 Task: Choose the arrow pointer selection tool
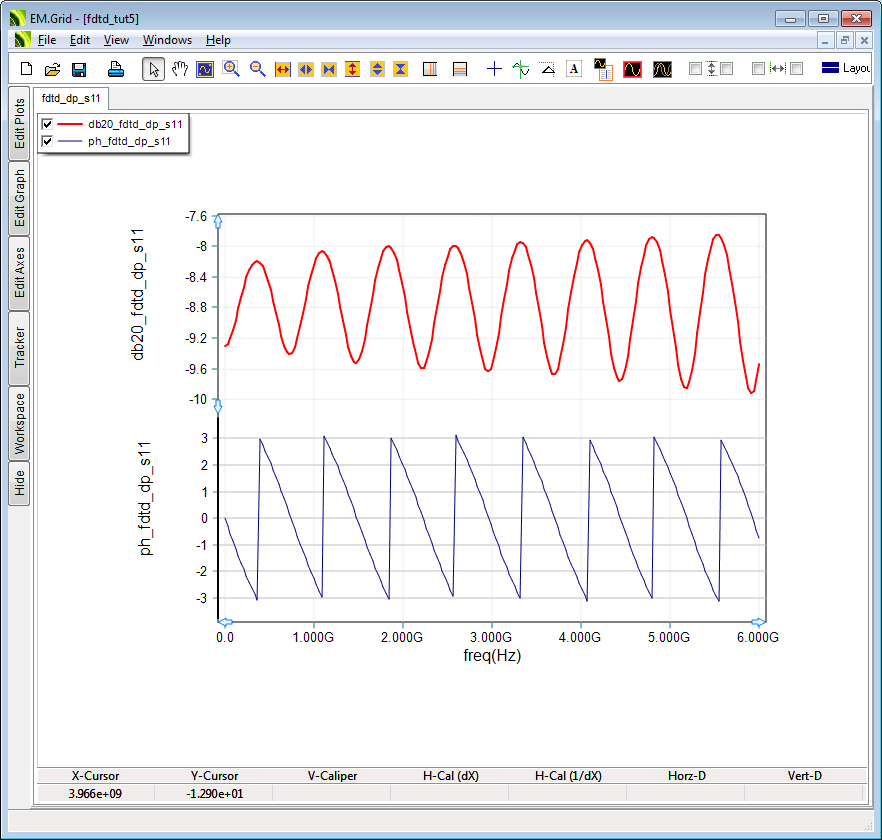153,69
